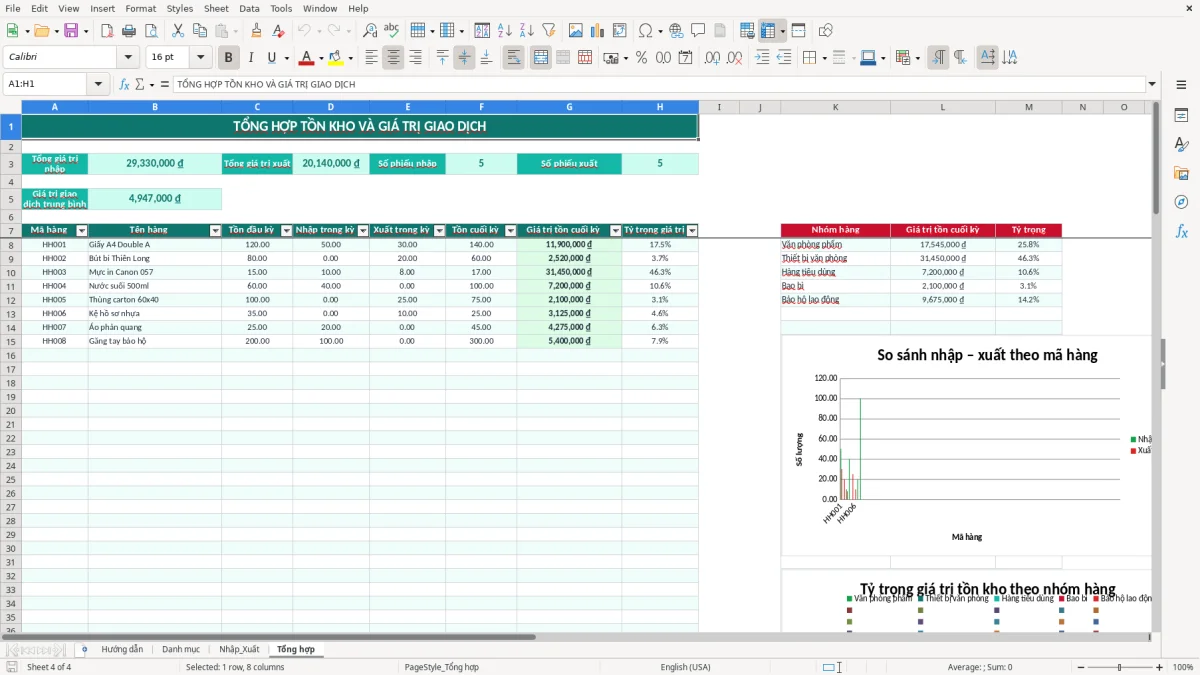The image size is (1200, 675).
Task: Format cells as date
Action: (685, 58)
